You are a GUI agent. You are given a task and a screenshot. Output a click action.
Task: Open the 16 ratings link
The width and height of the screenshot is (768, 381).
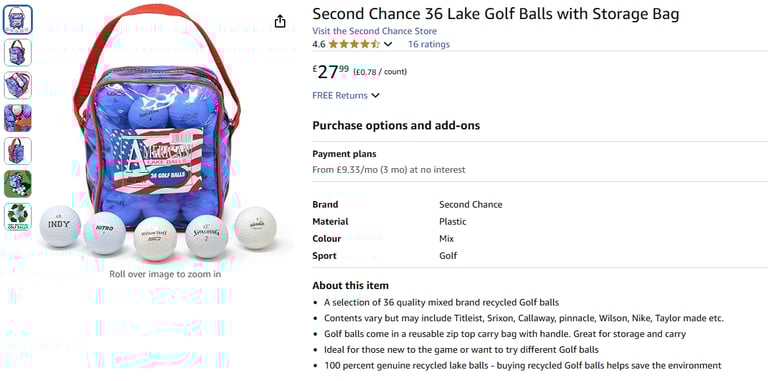click(429, 45)
